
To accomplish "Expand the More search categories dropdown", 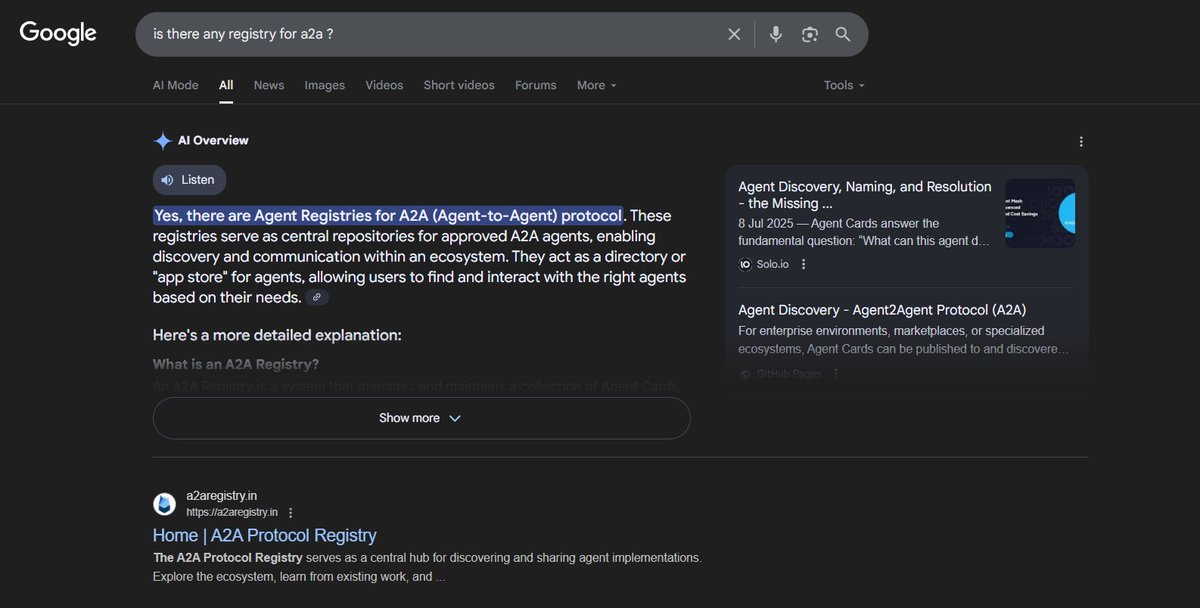I will pyautogui.click(x=597, y=85).
